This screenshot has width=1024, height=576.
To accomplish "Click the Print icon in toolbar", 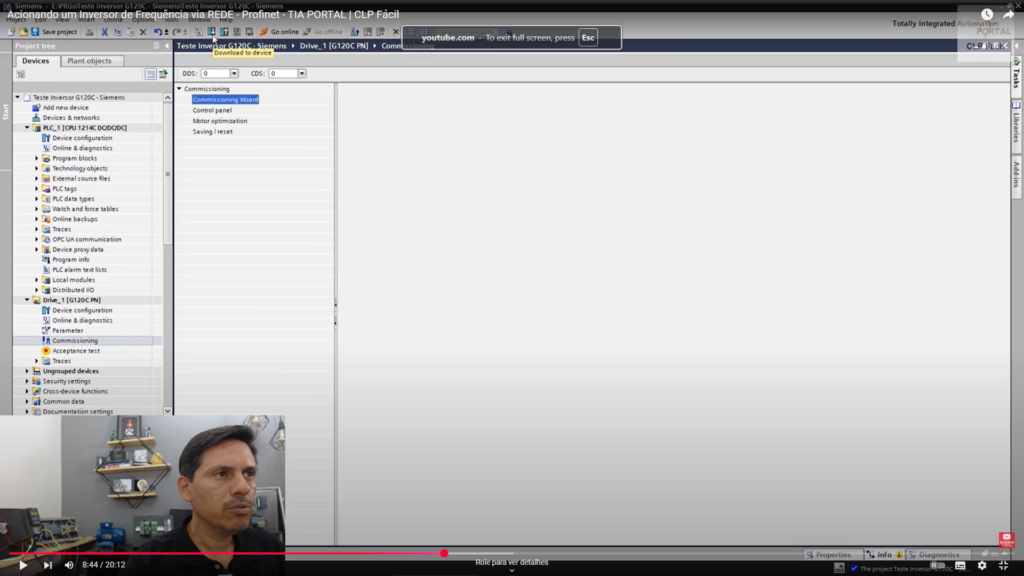I will pos(89,31).
